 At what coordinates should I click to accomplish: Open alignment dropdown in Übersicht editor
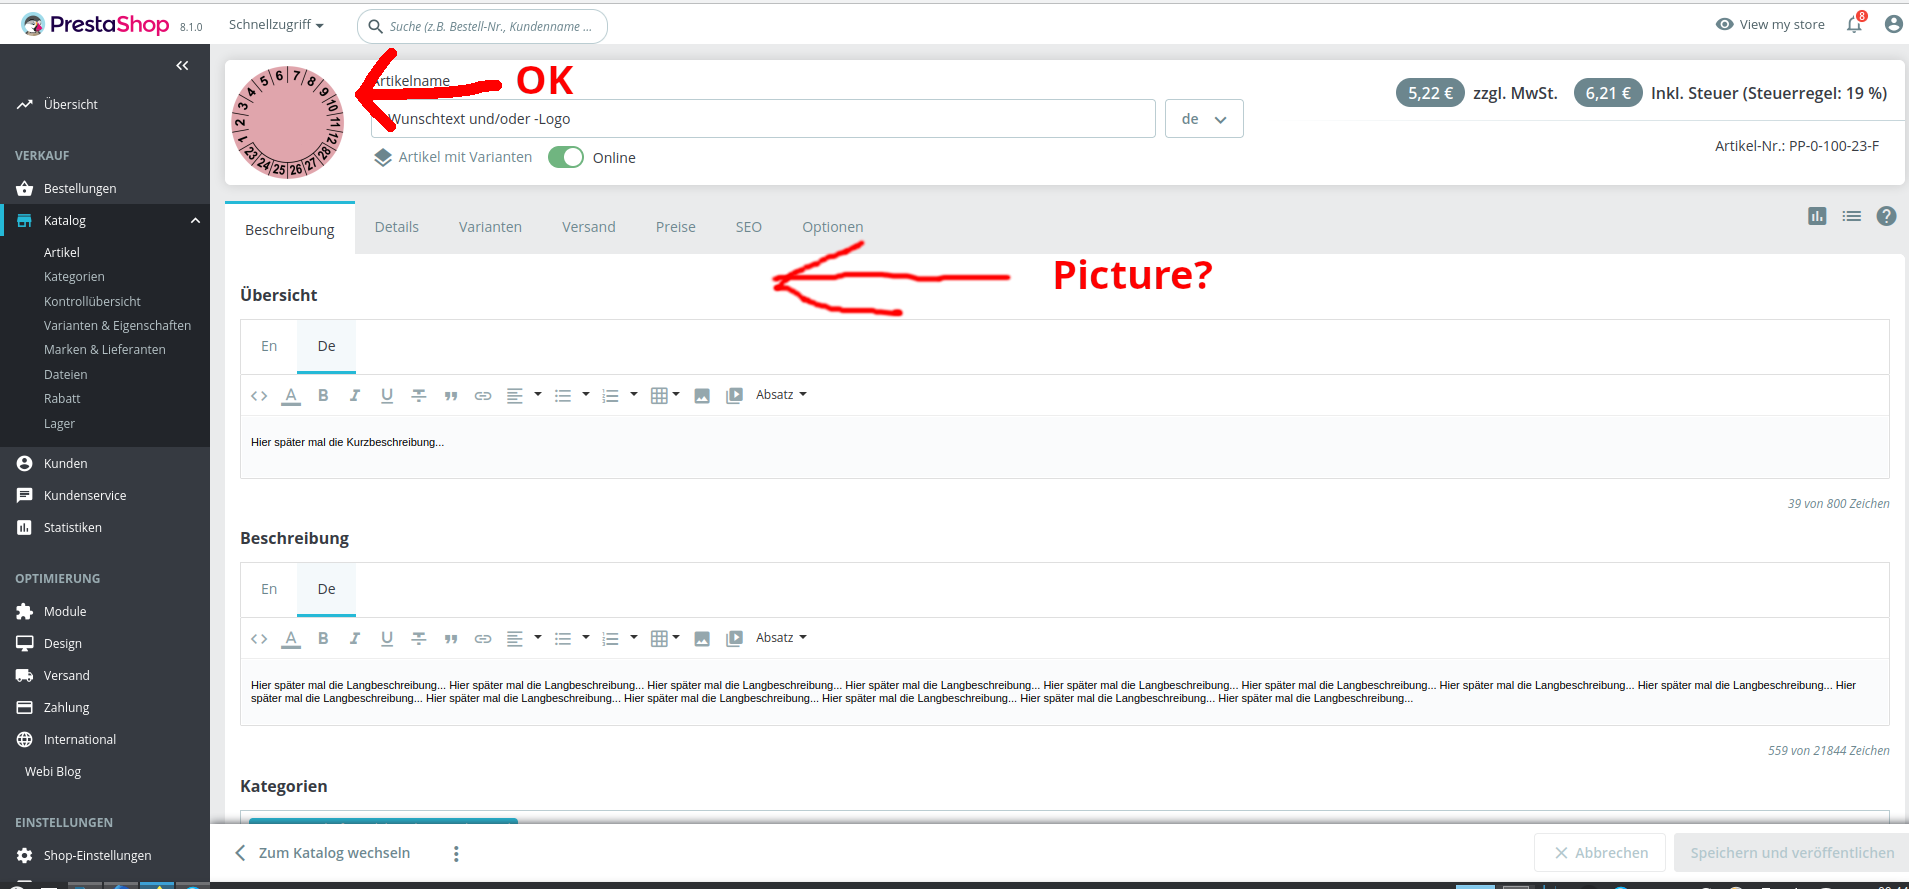[523, 396]
